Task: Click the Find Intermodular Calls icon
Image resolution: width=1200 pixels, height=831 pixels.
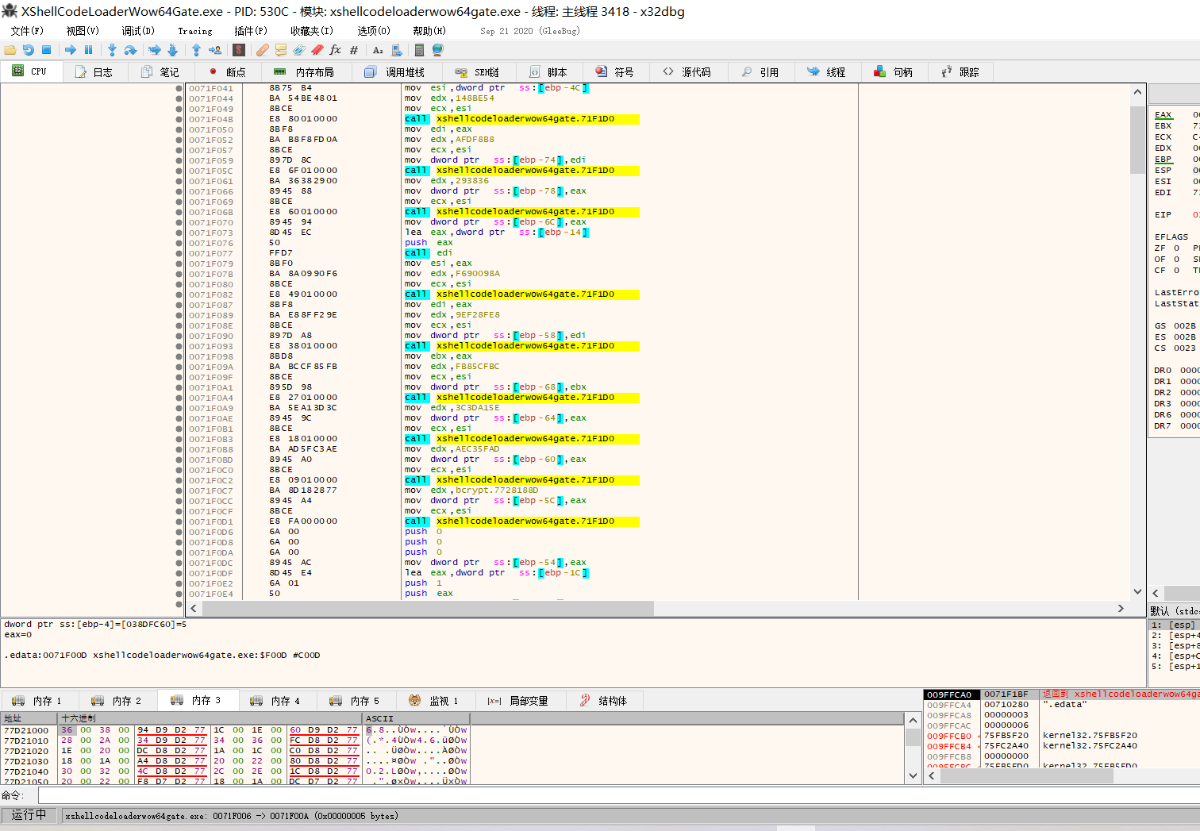Action: 397,50
